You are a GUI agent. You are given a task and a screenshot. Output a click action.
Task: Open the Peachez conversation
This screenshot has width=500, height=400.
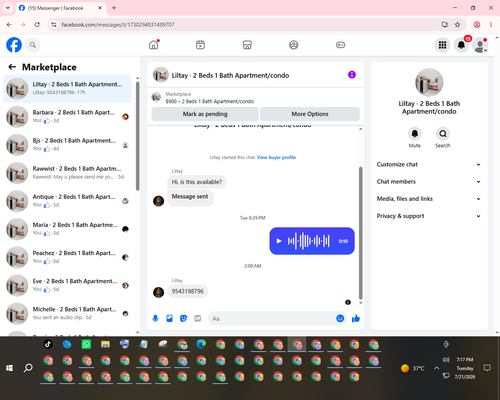pos(68,257)
